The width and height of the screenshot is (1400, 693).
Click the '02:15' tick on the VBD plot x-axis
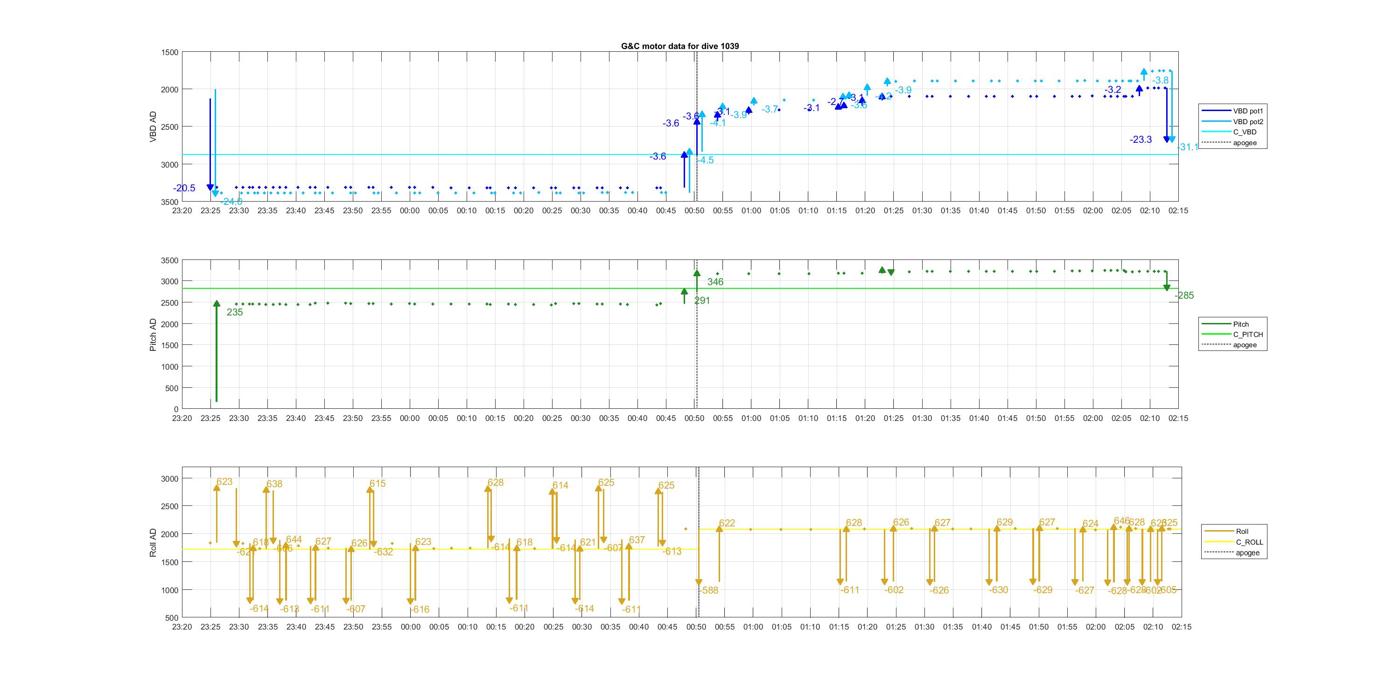(x=1179, y=211)
